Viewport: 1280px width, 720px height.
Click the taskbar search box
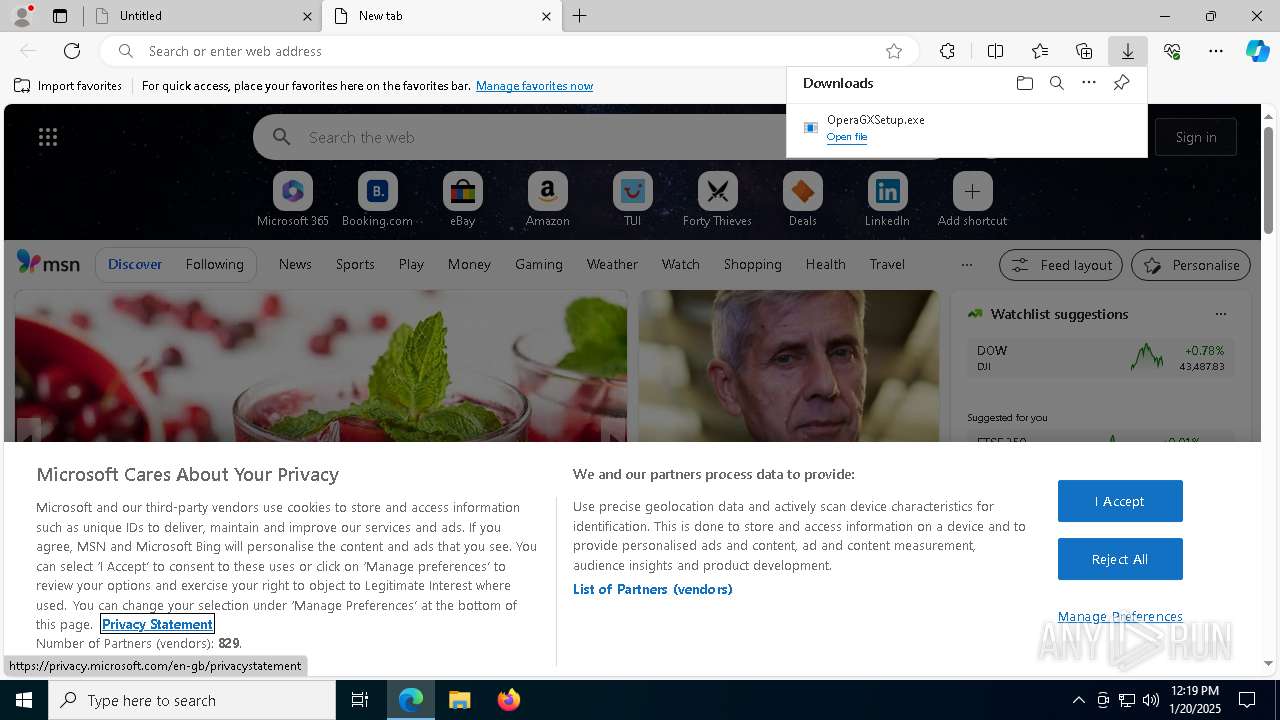[x=192, y=700]
